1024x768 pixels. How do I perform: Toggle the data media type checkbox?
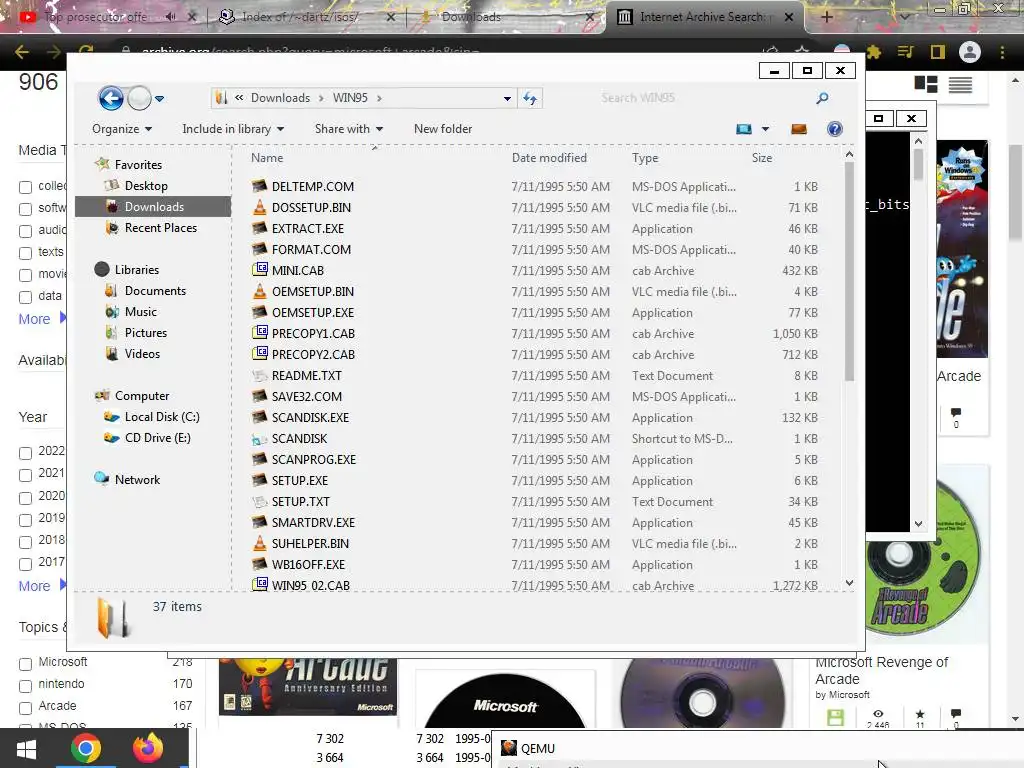(x=25, y=297)
